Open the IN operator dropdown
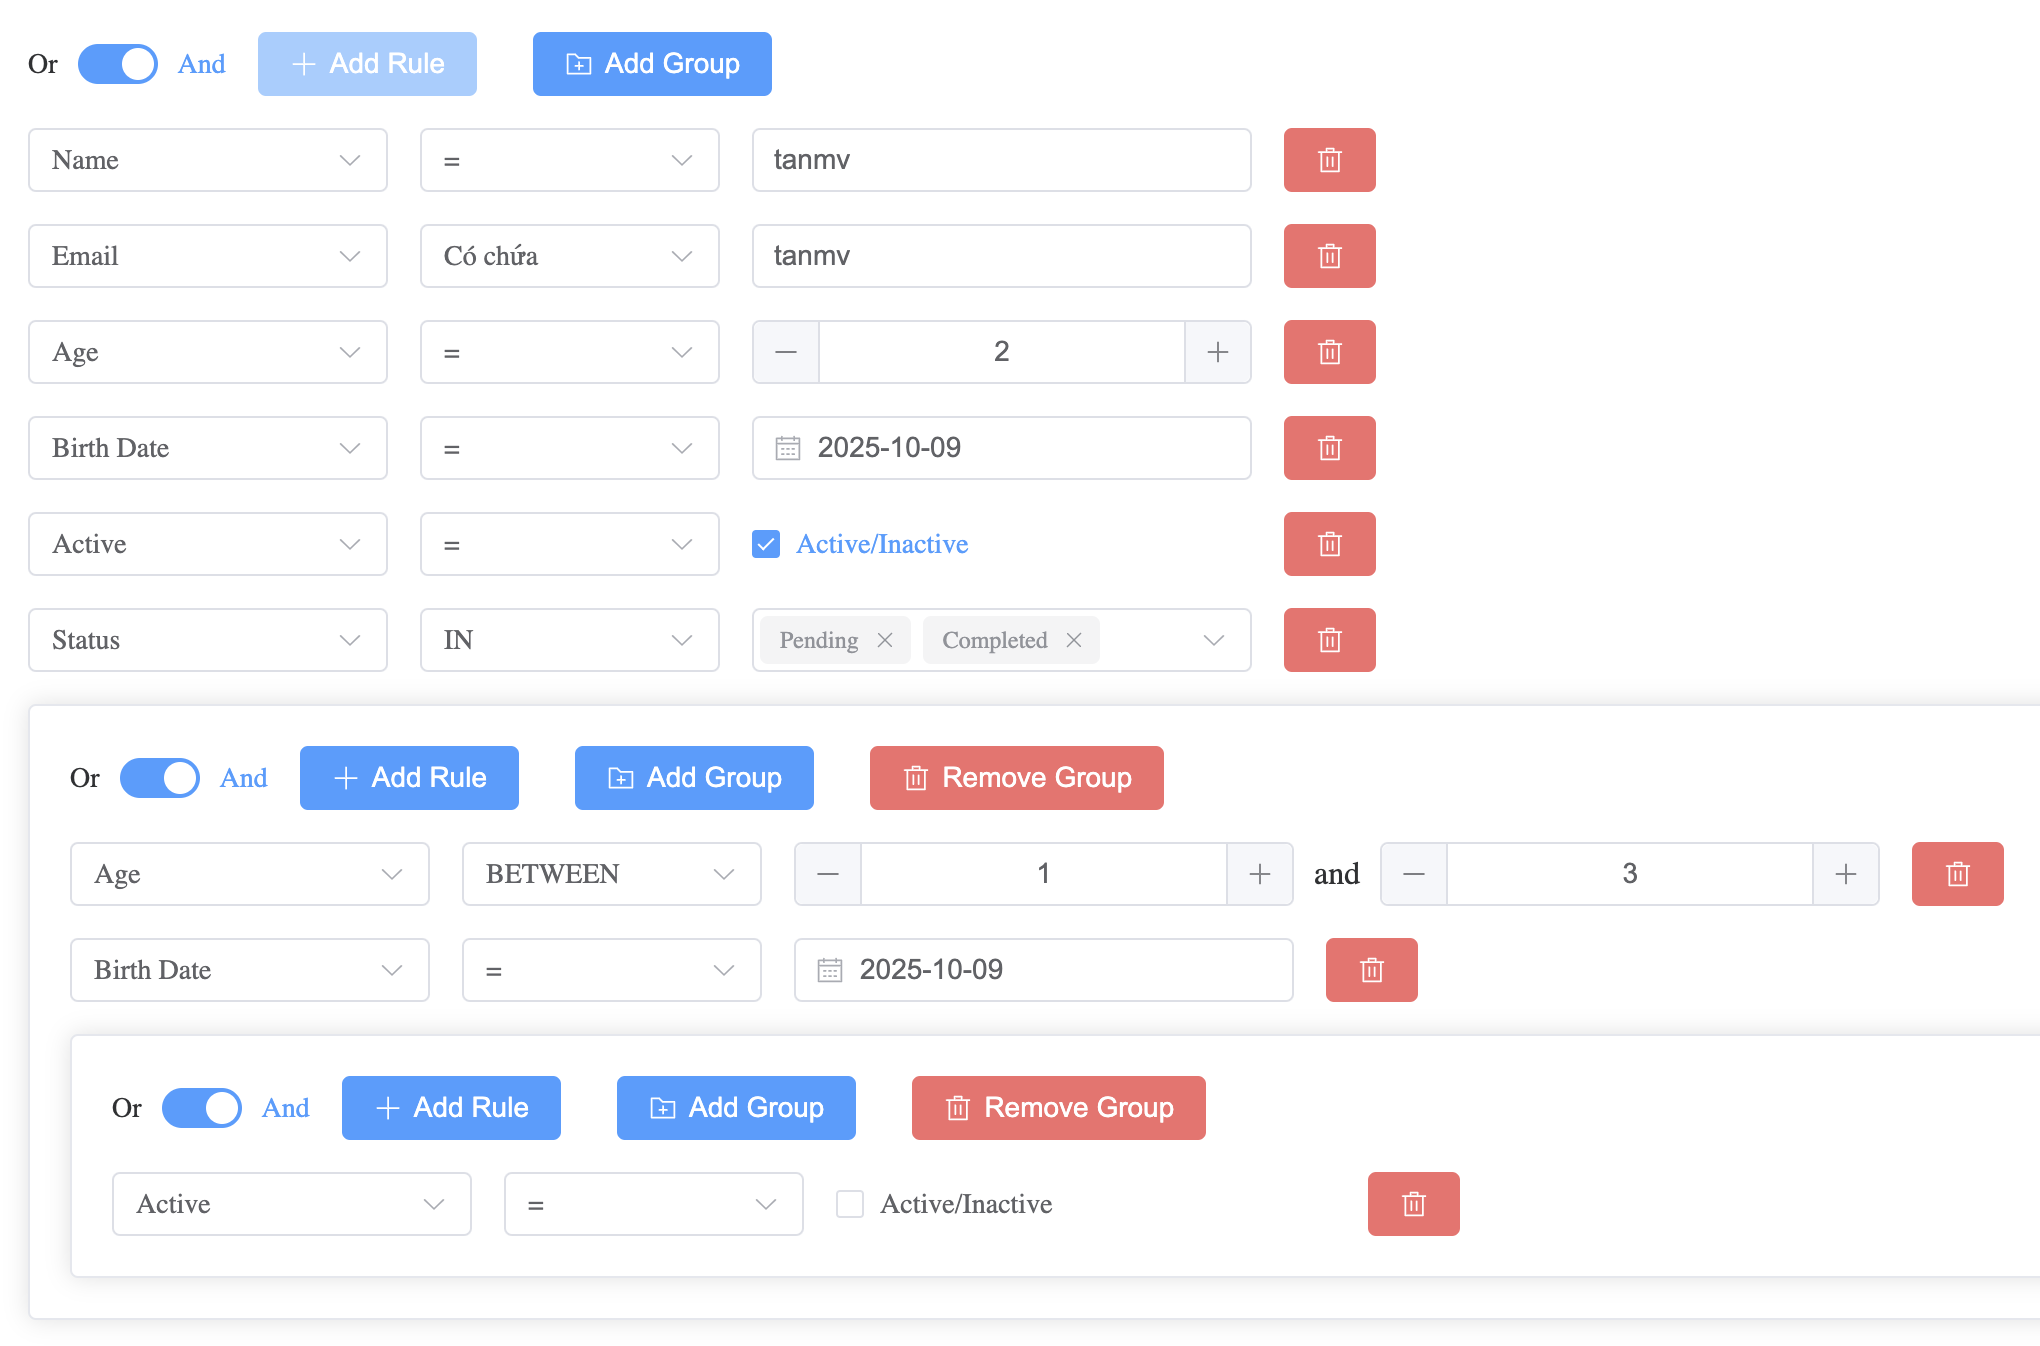This screenshot has width=2040, height=1346. point(570,640)
